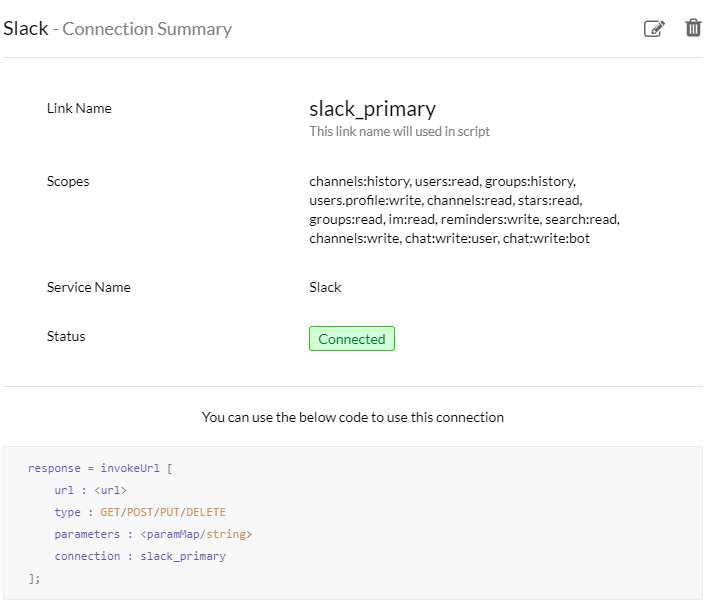The width and height of the screenshot is (708, 605).
Task: Click the closing bracket code line
Action: [34, 578]
